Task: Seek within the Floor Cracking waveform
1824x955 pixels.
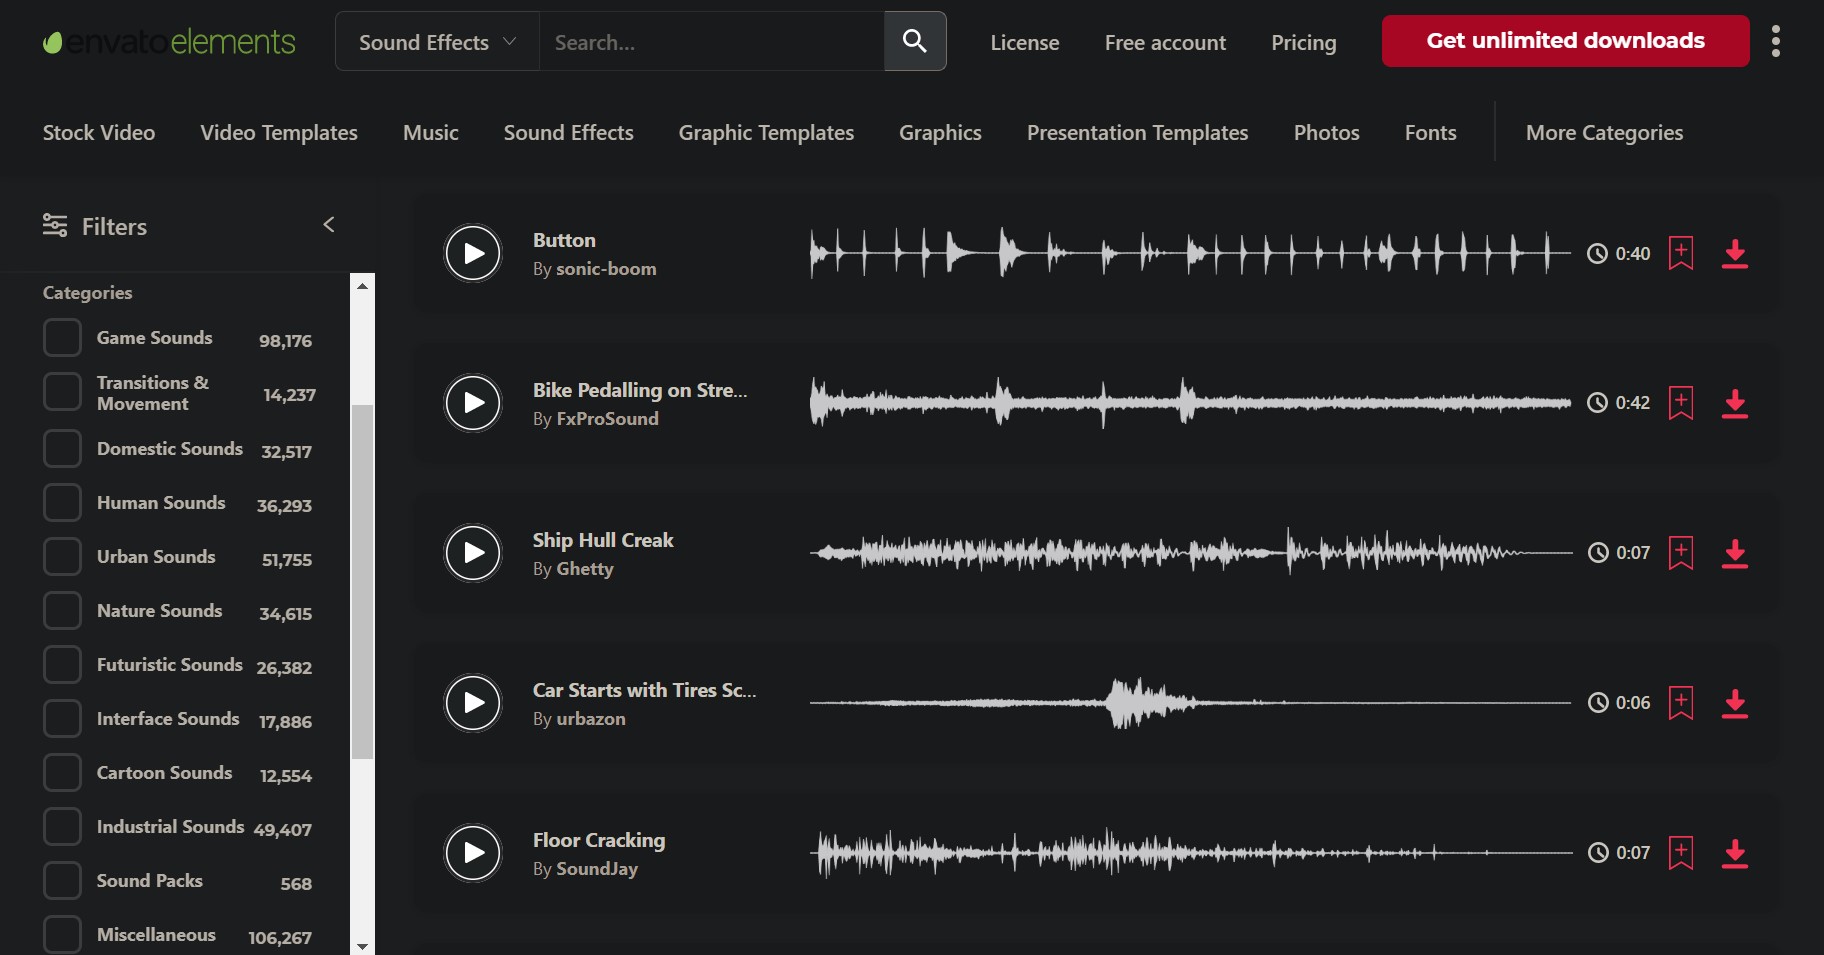Action: (1190, 853)
